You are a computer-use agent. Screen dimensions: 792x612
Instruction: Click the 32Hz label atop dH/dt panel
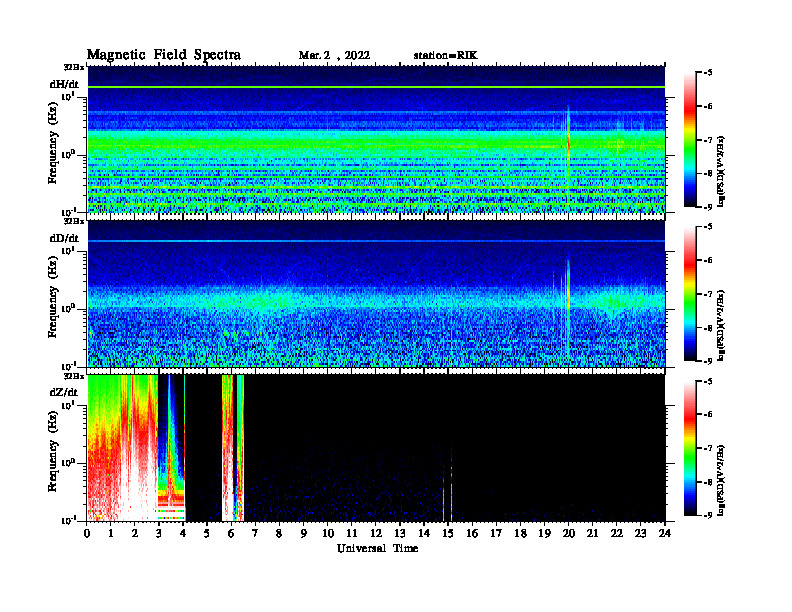74,67
